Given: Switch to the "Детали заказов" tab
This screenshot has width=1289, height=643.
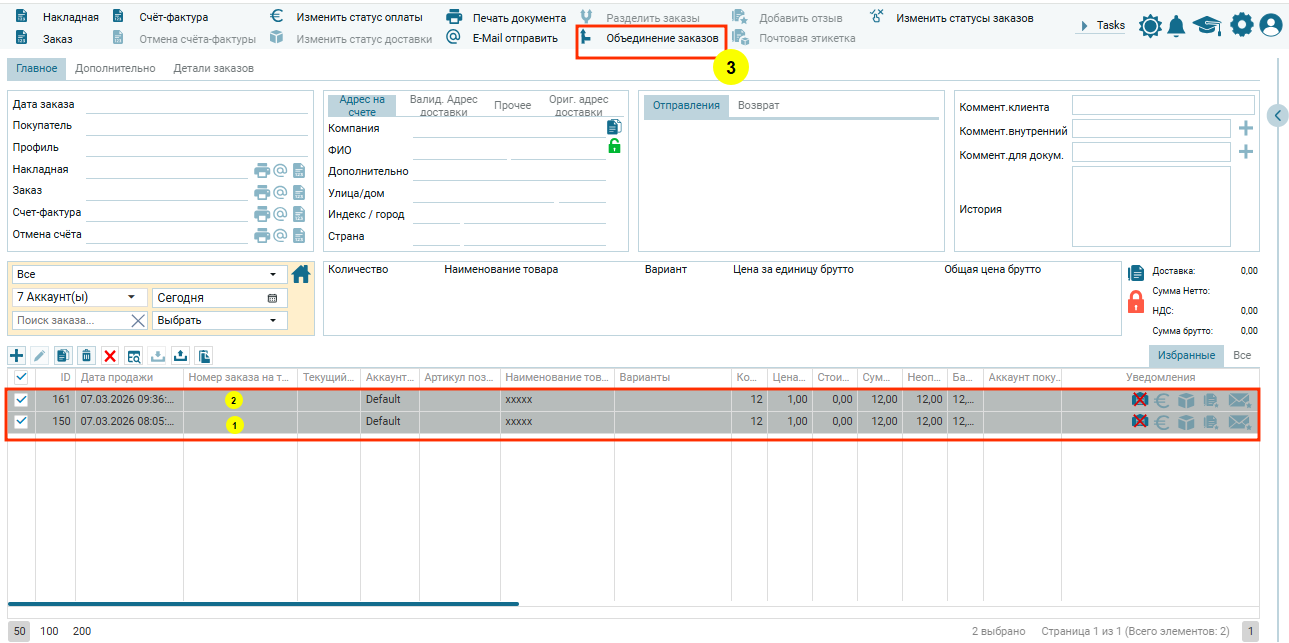Looking at the screenshot, I should [213, 69].
